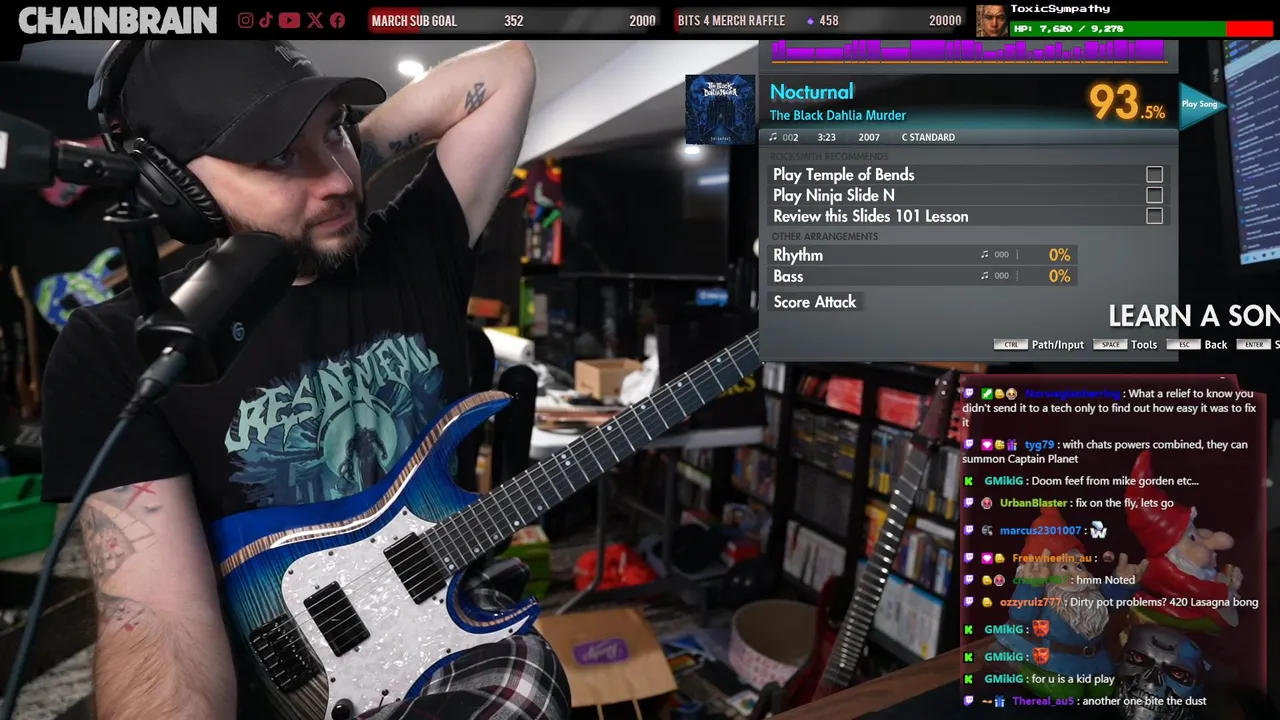Check the Review this Slides 101 Lesson box
Viewport: 1280px width, 720px height.
tap(1154, 216)
